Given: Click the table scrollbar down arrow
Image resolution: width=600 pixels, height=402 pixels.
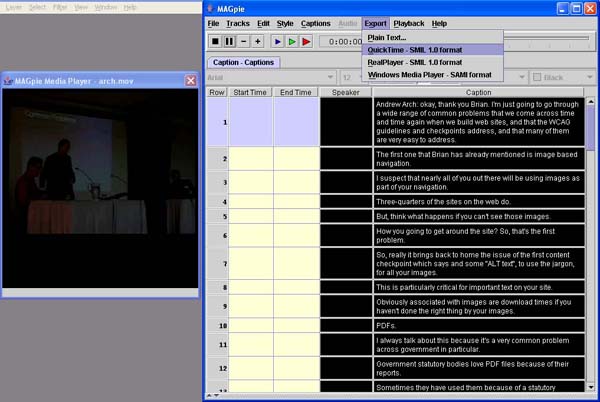Looking at the screenshot, I should (x=590, y=387).
